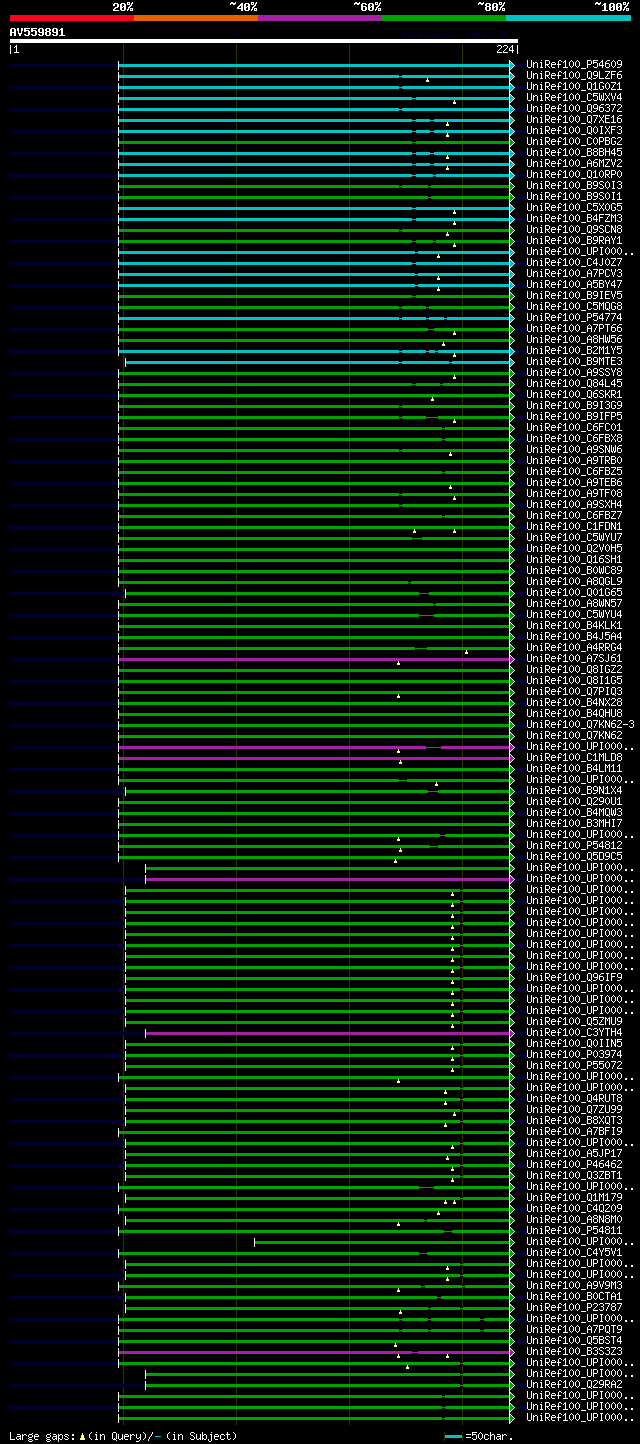The width and height of the screenshot is (640, 1444).
Task: Click UniRef100_A8QGL9 label
Action: click(x=574, y=582)
